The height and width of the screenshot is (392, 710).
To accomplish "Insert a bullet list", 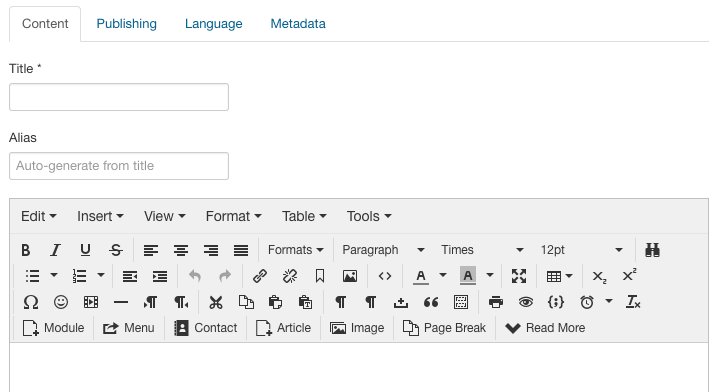I will click(x=33, y=276).
